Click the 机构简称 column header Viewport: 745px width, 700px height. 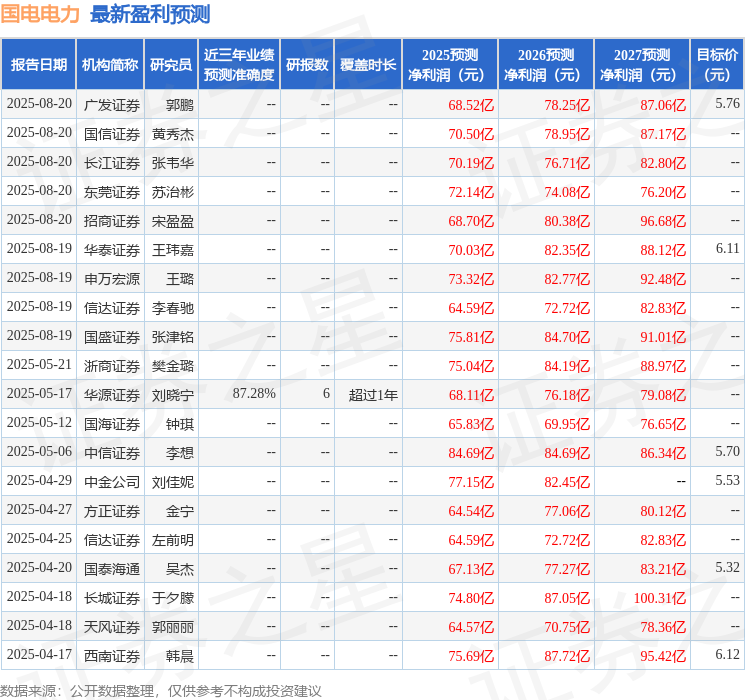[110, 65]
